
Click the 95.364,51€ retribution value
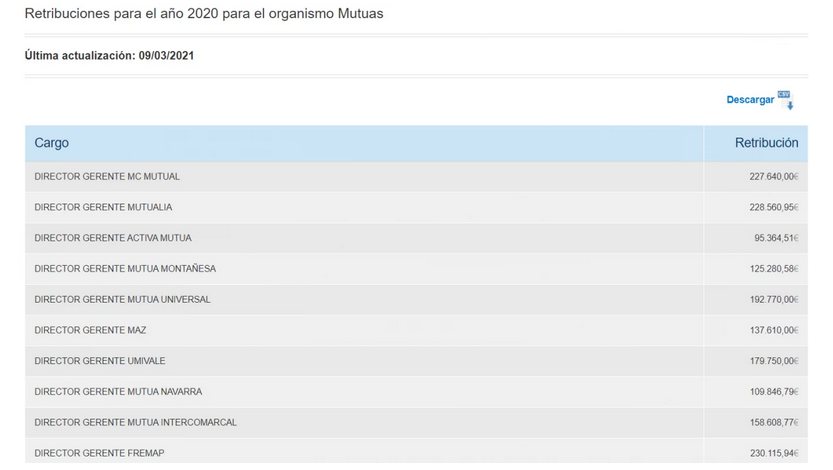pyautogui.click(x=776, y=238)
